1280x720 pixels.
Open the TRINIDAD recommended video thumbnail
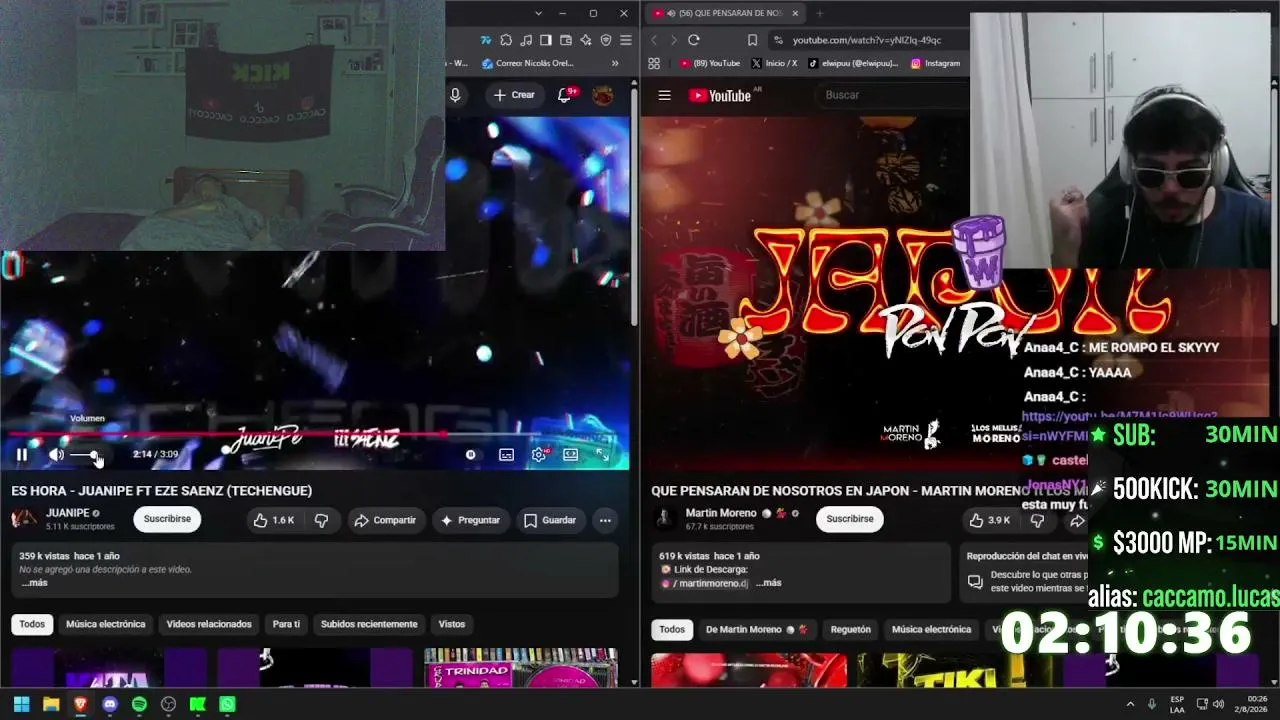521,667
